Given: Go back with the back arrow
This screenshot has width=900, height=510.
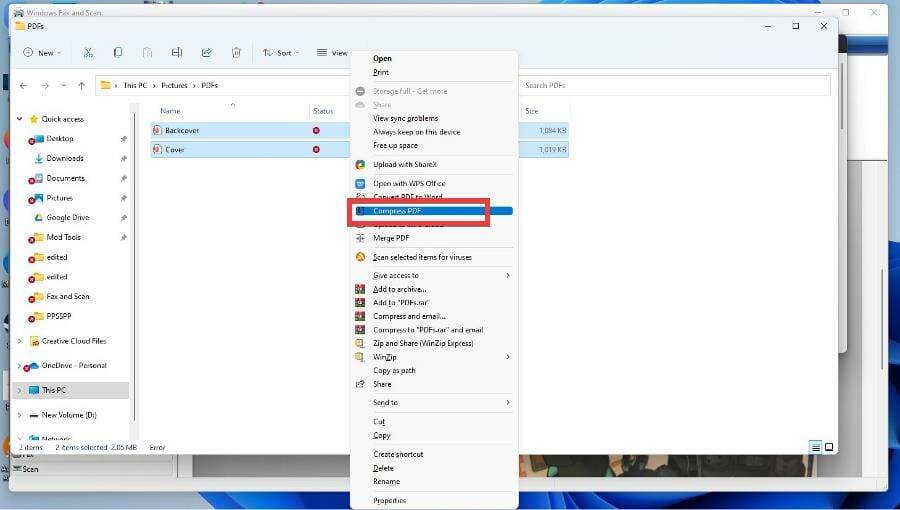Looking at the screenshot, I should coord(24,85).
